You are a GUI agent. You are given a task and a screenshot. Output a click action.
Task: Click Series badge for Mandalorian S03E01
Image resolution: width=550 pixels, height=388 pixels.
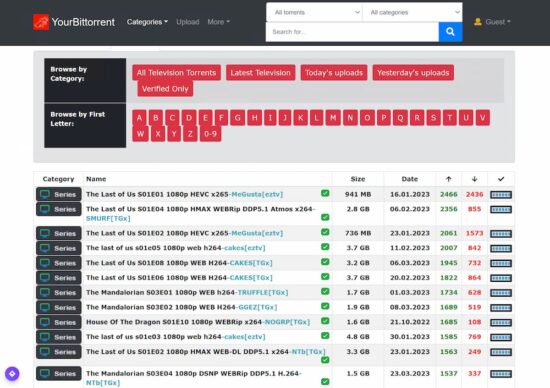point(59,293)
